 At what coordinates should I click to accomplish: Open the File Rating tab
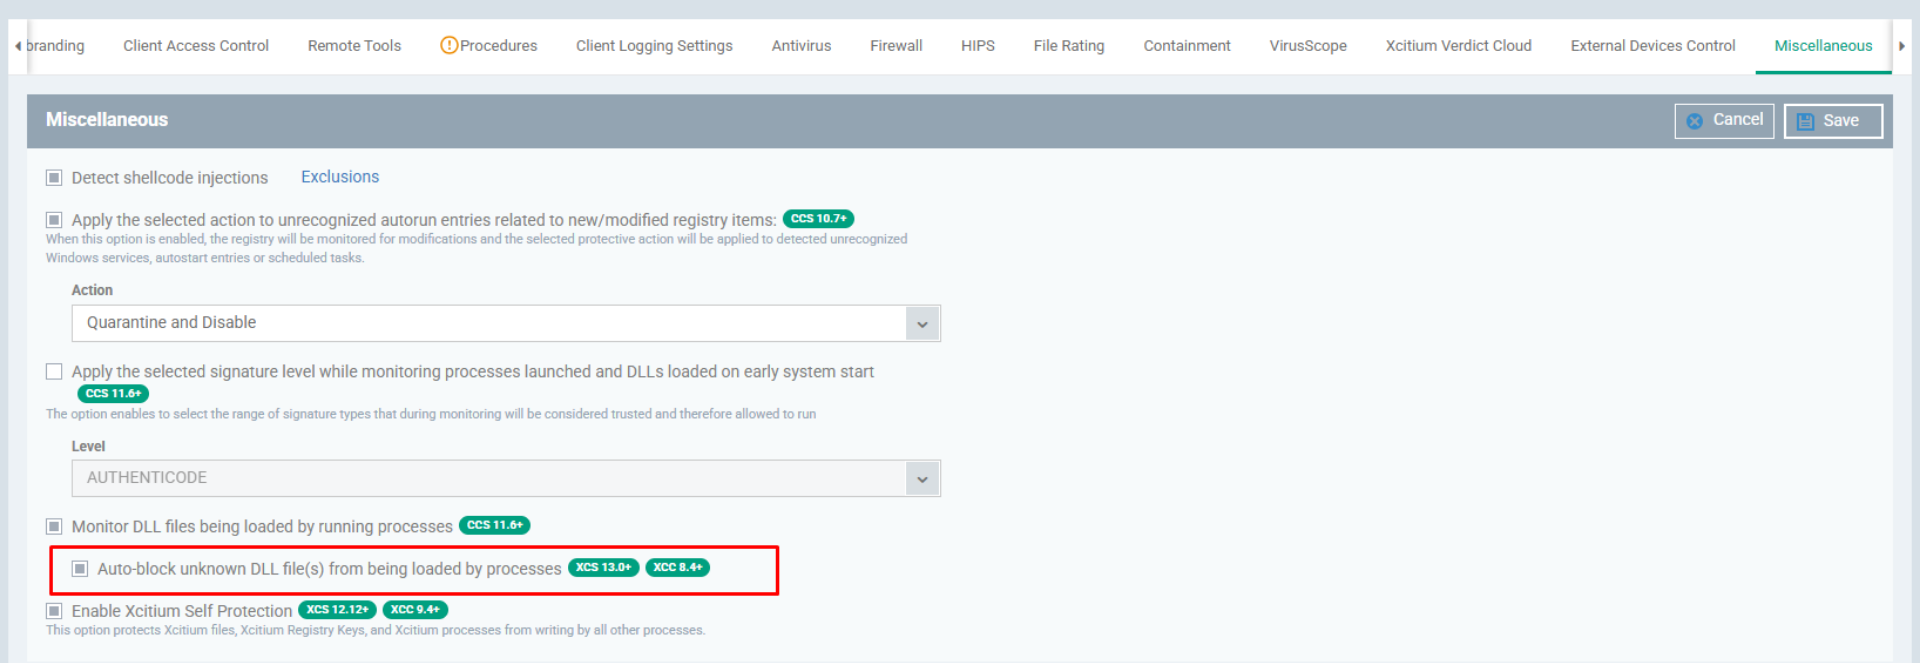[x=1069, y=46]
